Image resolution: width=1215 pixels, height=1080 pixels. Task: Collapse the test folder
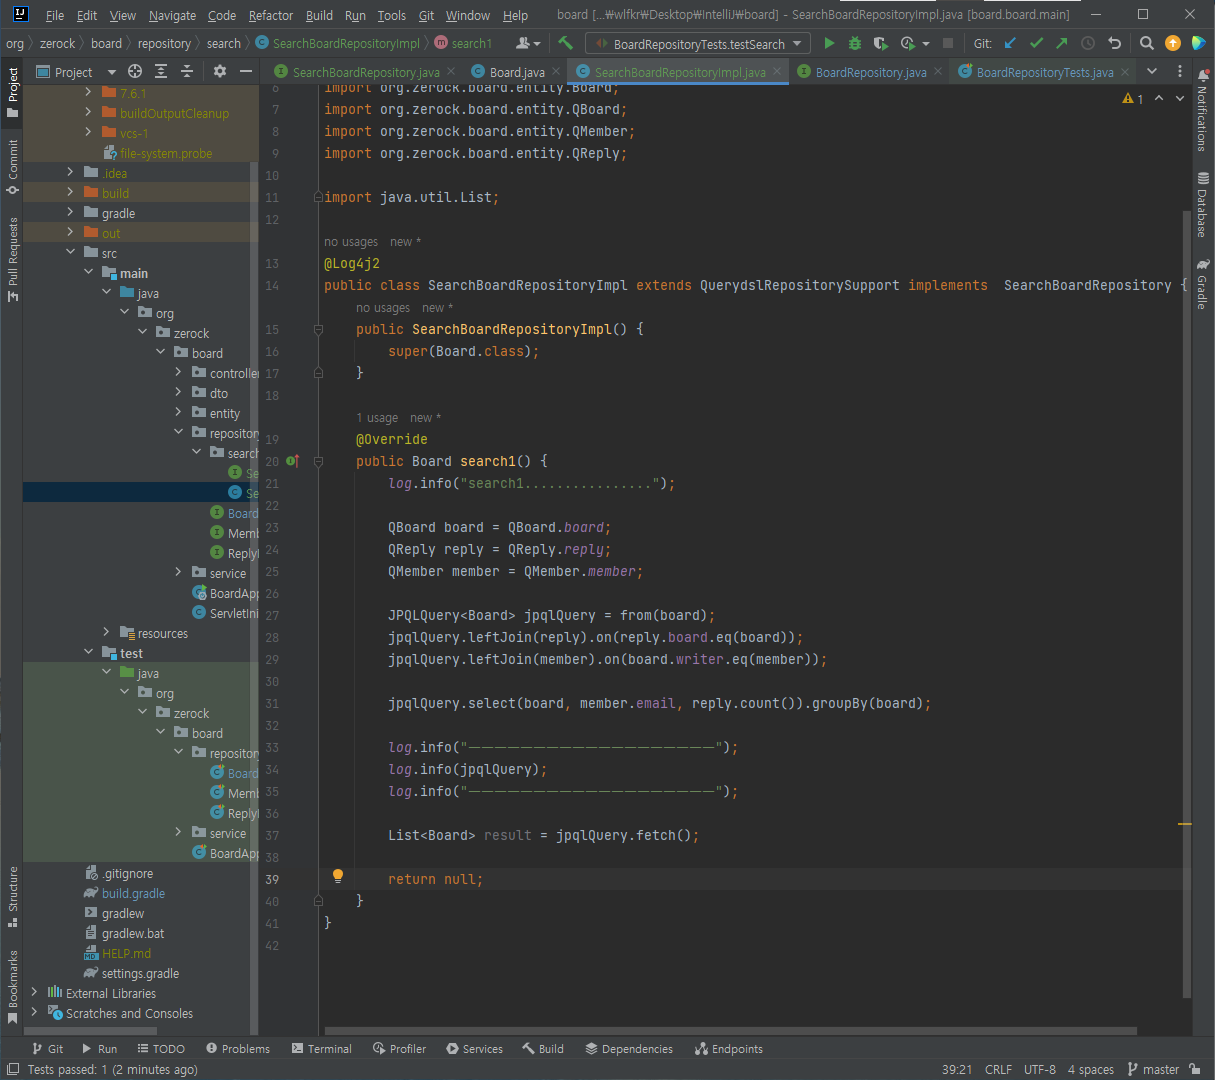click(x=88, y=652)
